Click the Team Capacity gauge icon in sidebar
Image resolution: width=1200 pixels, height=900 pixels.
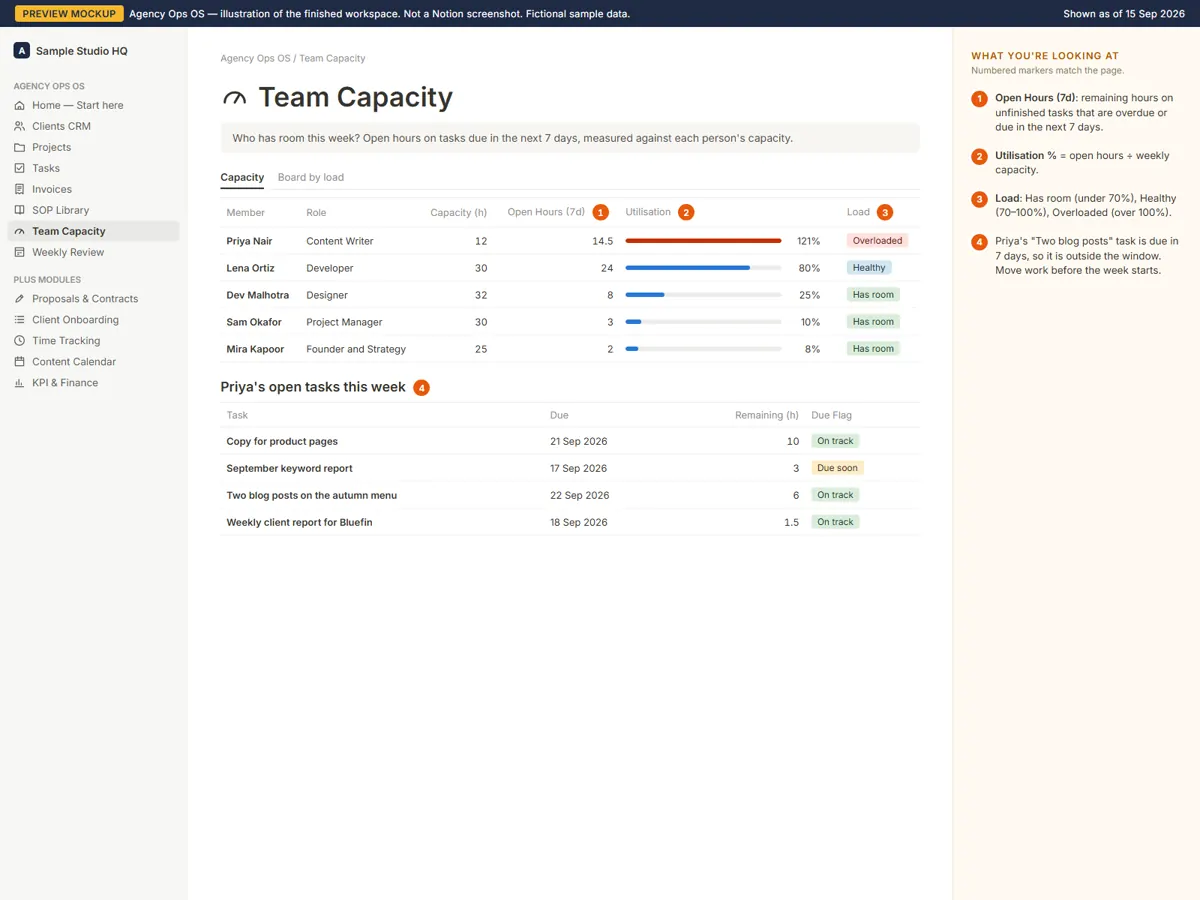(20, 231)
